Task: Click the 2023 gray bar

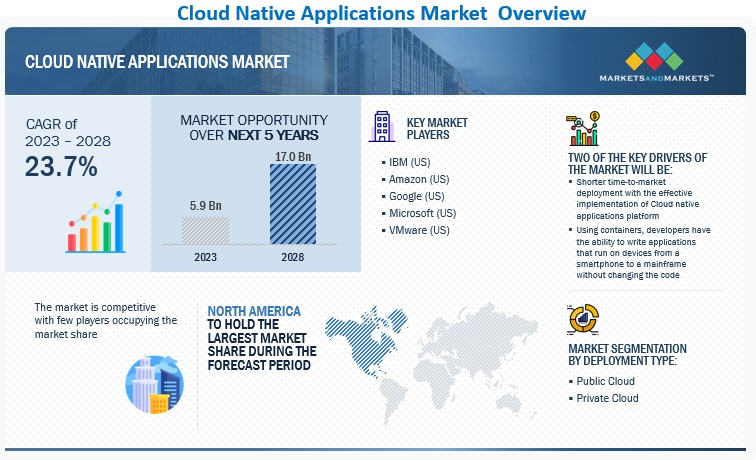Action: [204, 230]
